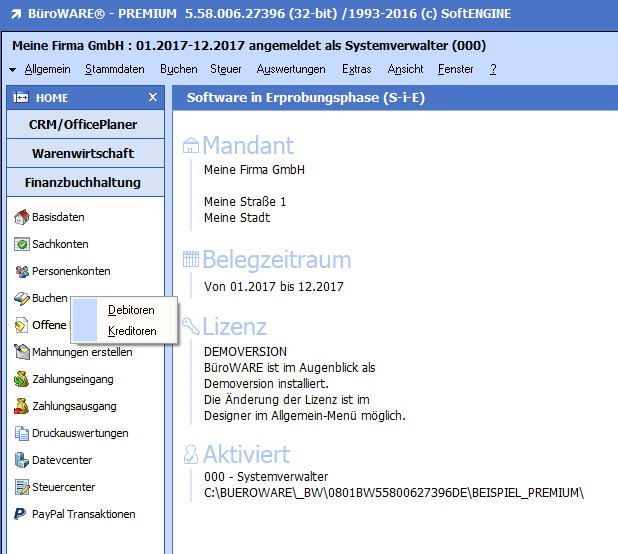
Task: Click the Offene Posten tag icon
Action: tap(22, 325)
